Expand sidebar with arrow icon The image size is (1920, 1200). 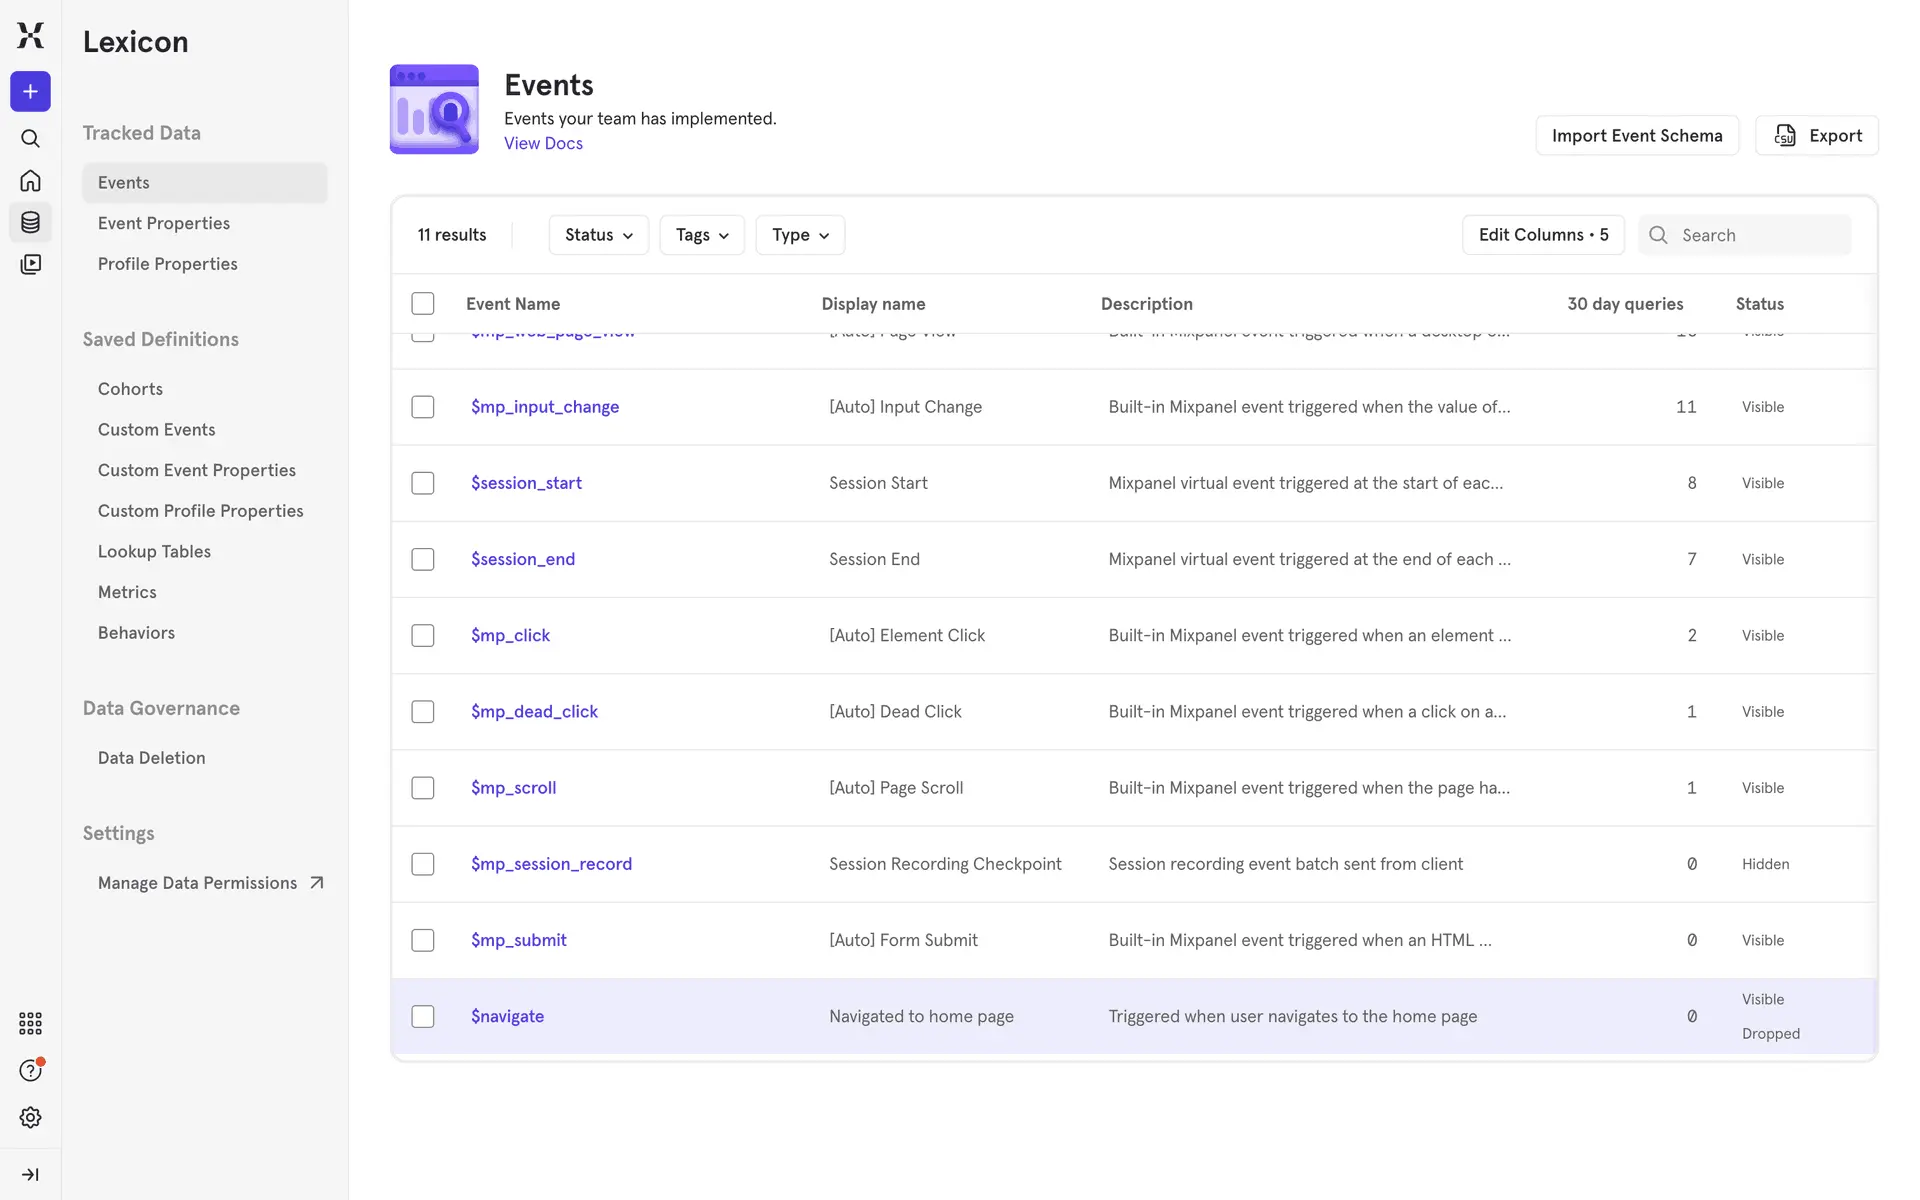tap(30, 1174)
